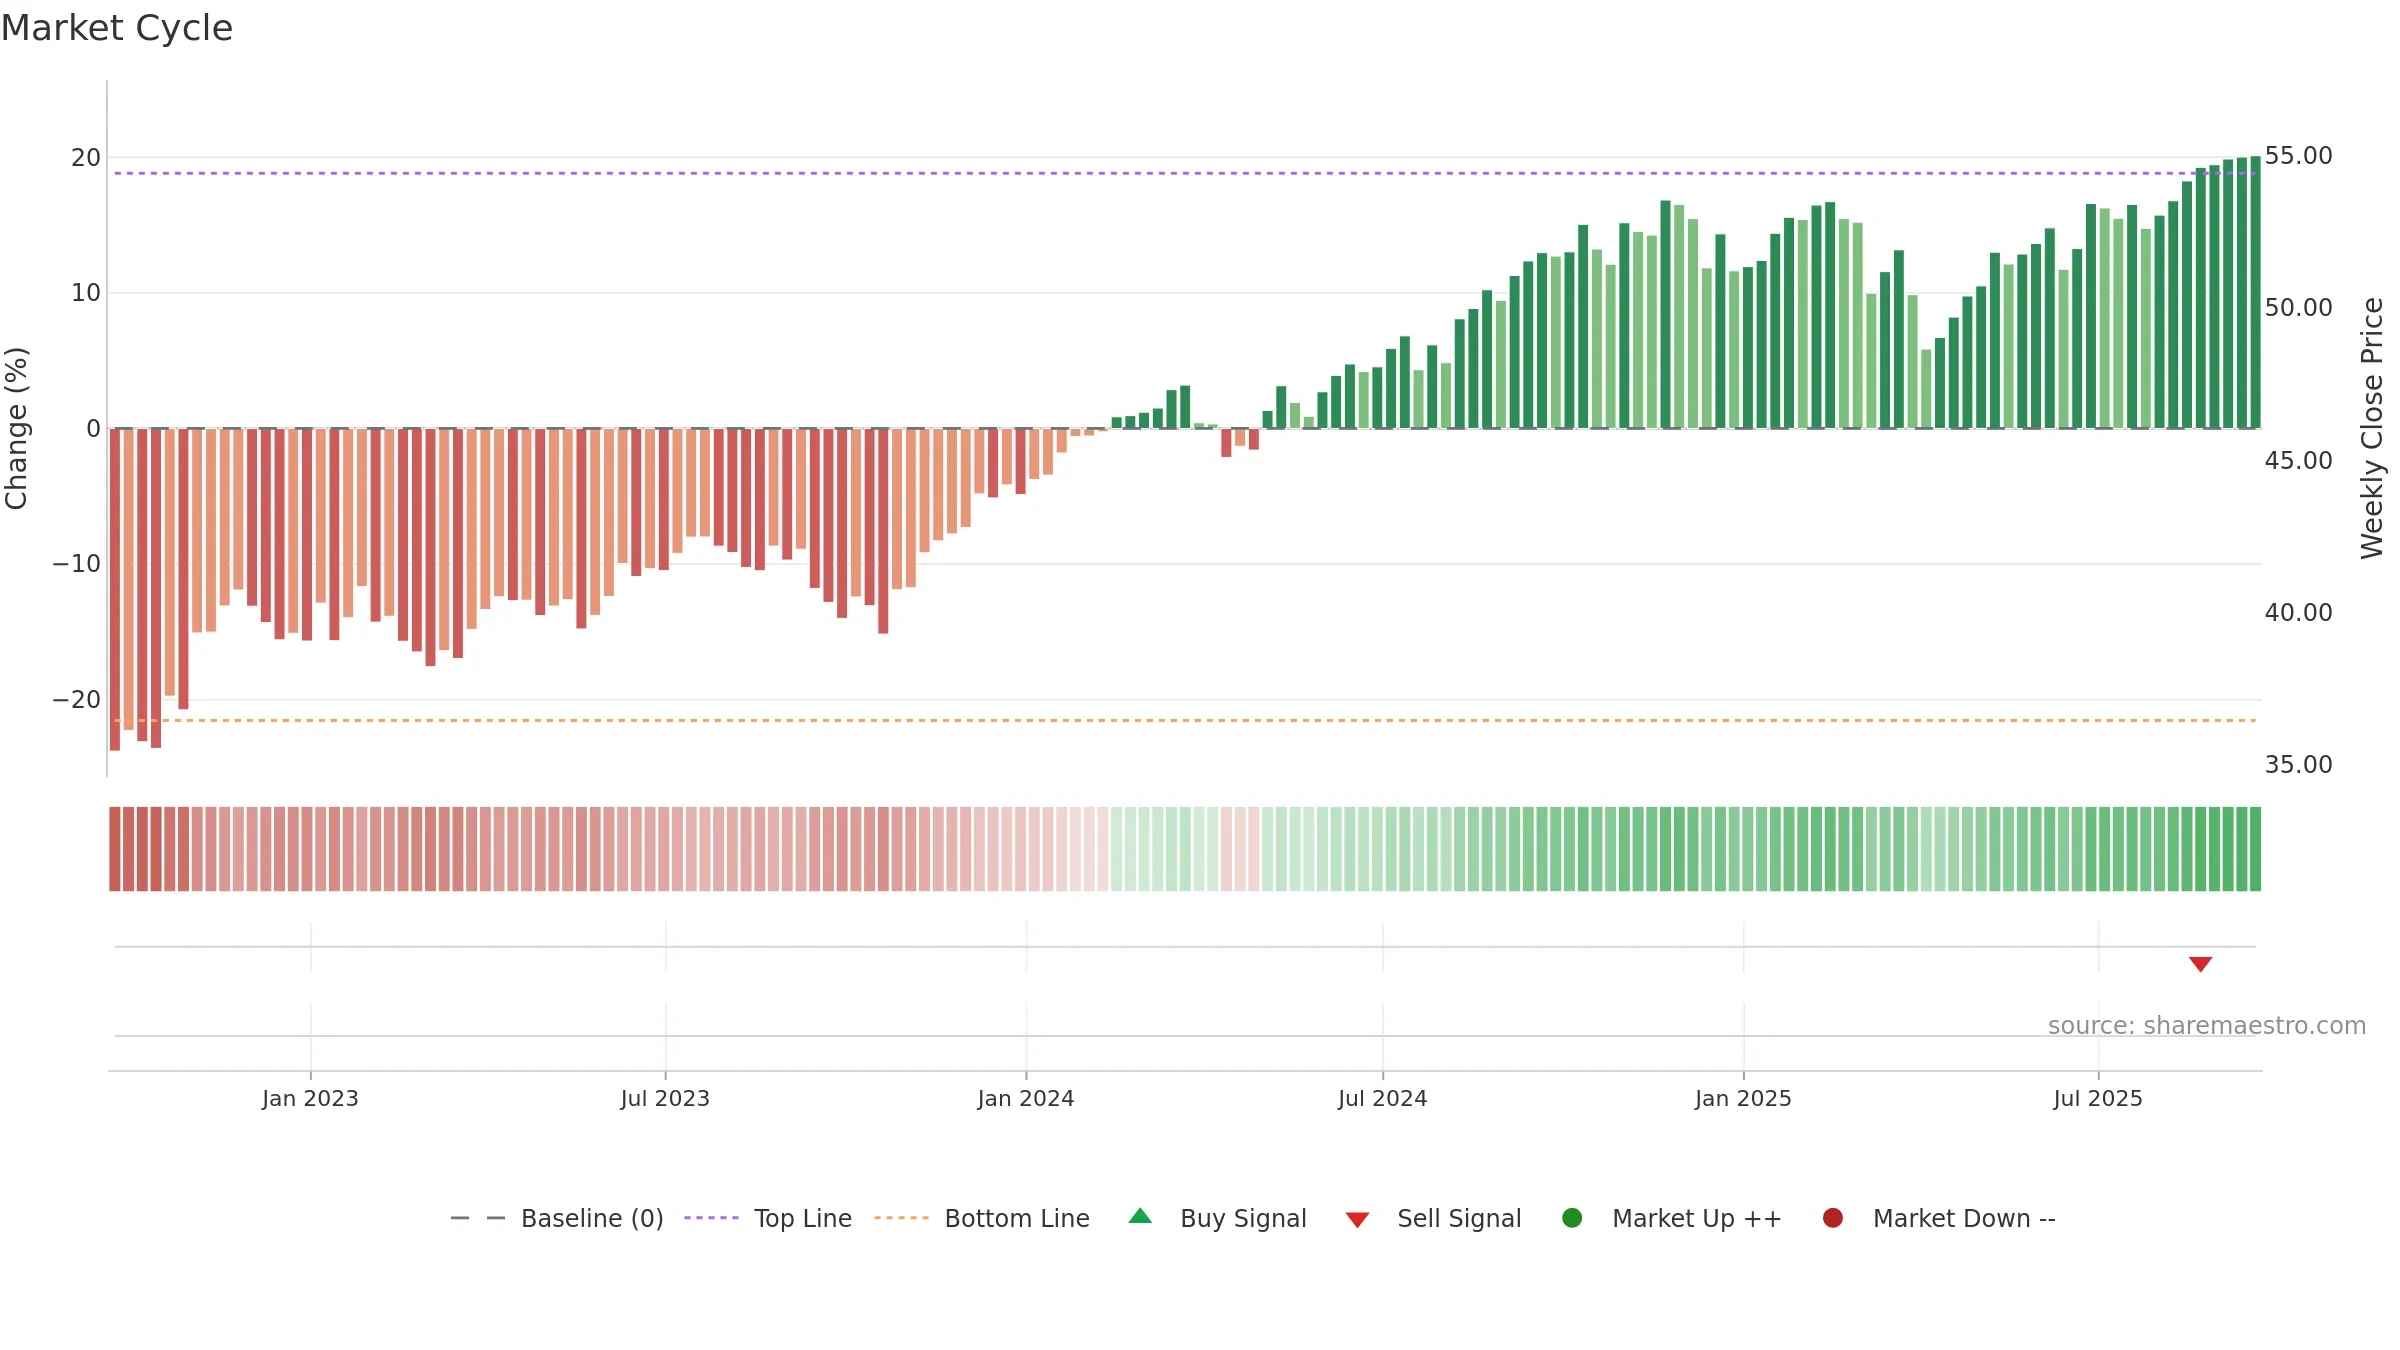Click the 45.00 right-axis price label
The image size is (2400, 1350).
[2298, 461]
